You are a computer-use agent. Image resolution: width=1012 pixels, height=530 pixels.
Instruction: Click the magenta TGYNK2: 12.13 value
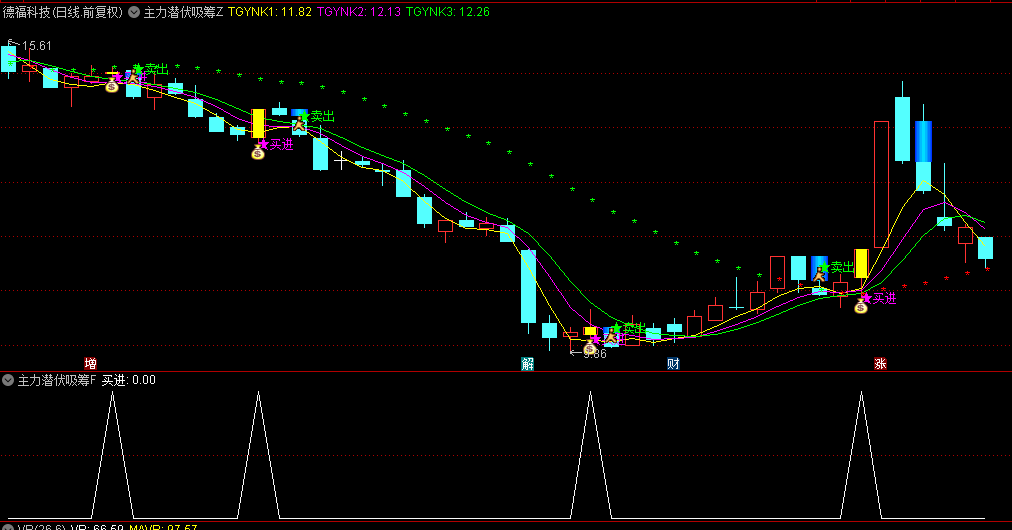pos(359,12)
